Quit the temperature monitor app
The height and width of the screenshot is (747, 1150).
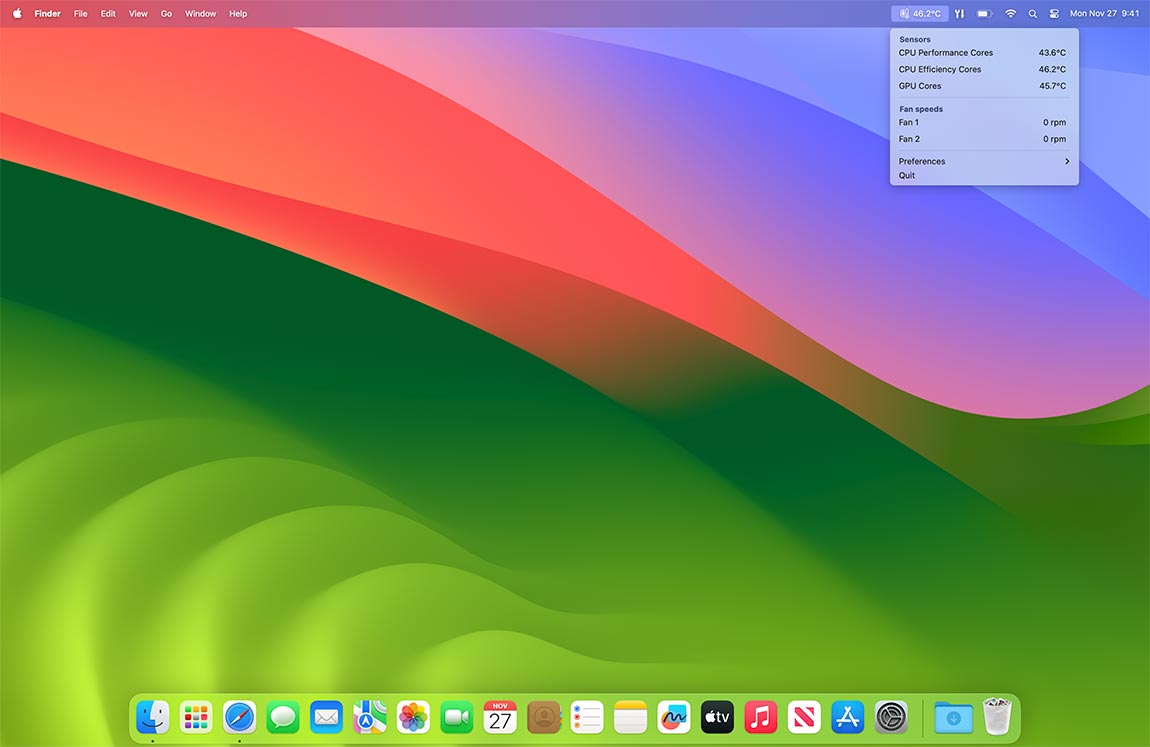[906, 175]
